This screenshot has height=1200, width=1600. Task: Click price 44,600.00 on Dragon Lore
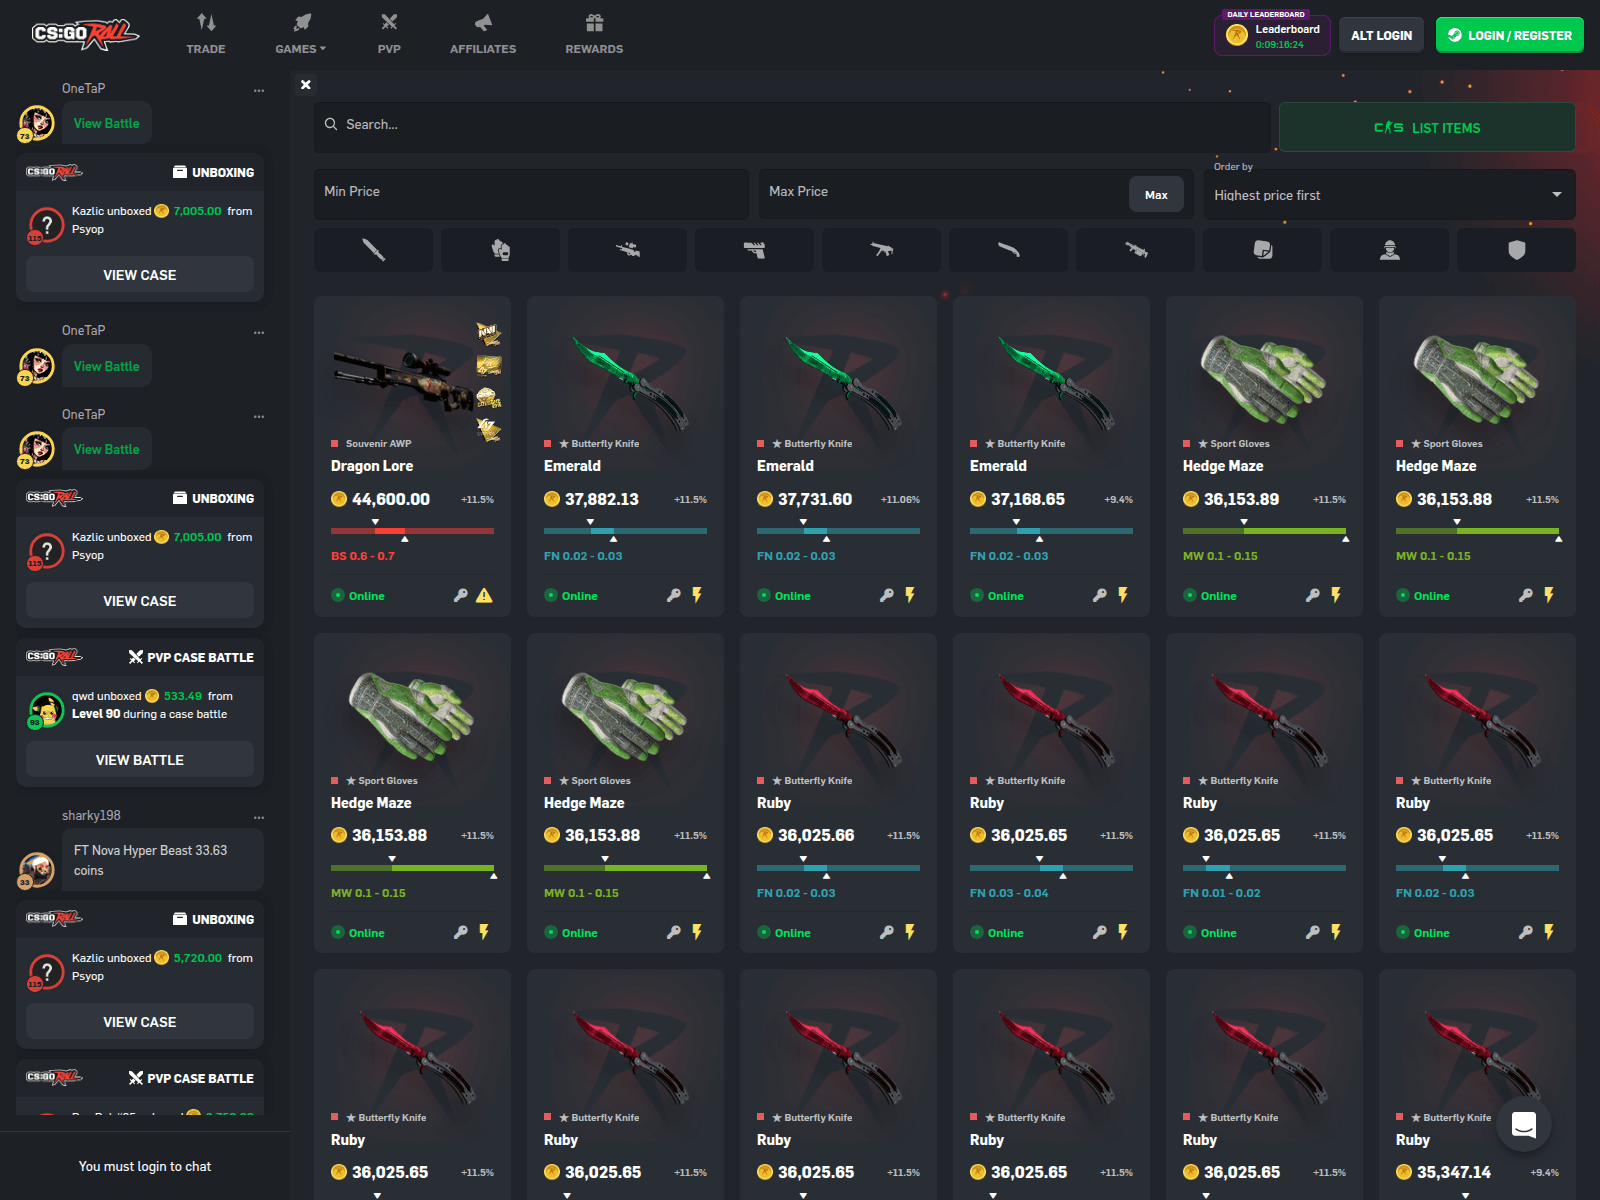click(x=390, y=499)
